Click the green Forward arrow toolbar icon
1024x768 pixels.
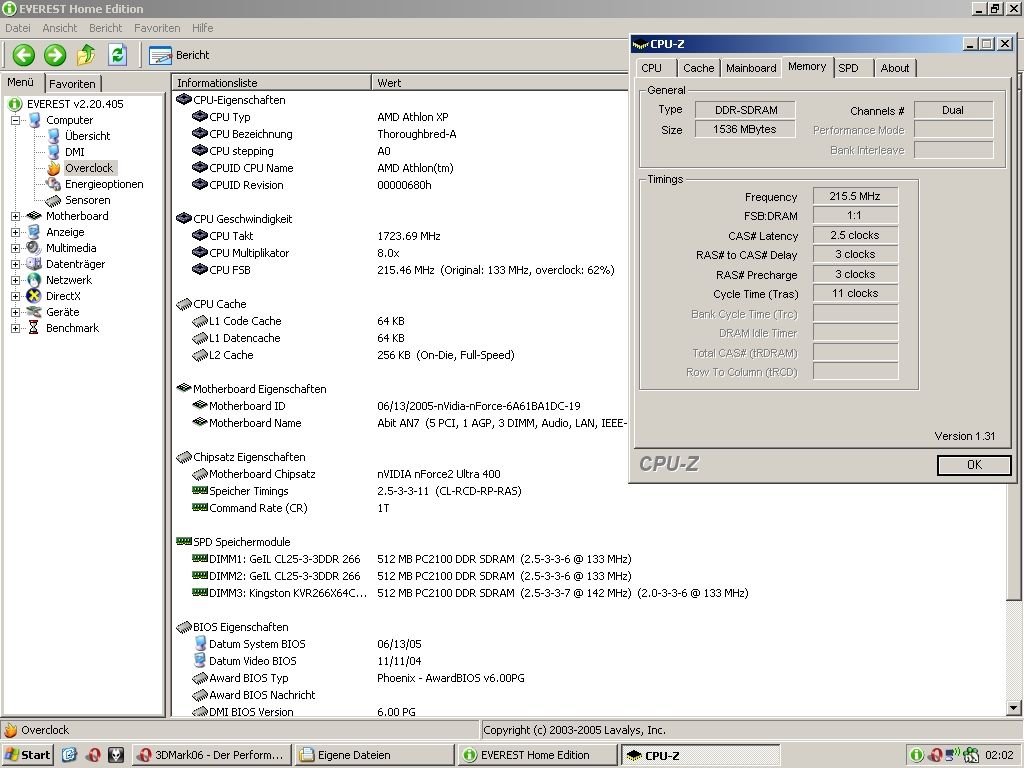click(x=55, y=55)
